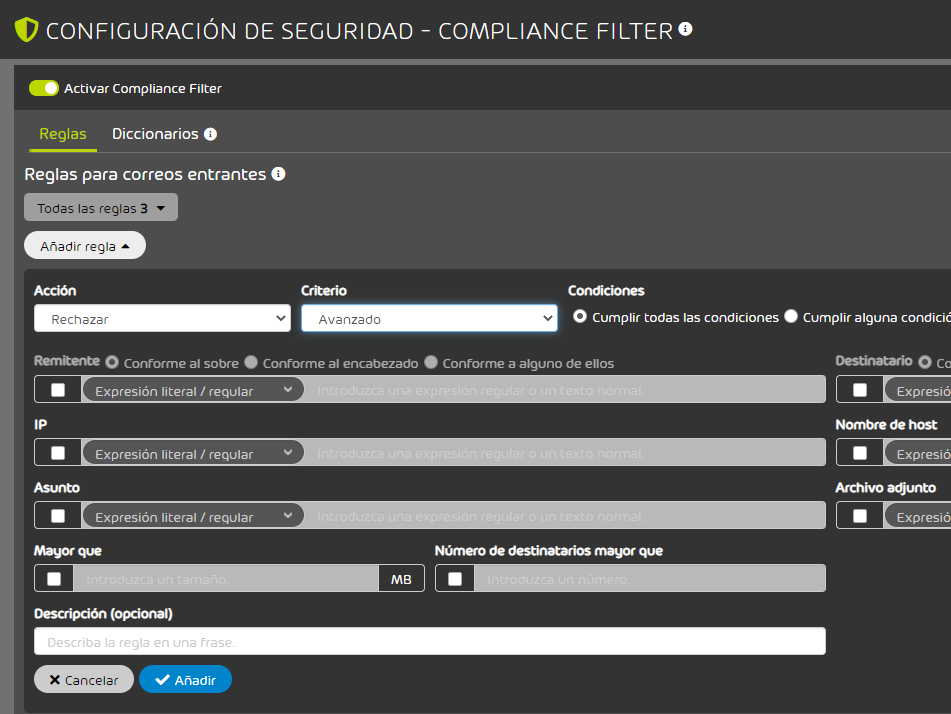Enable the Remitente condition checkbox

coord(58,390)
